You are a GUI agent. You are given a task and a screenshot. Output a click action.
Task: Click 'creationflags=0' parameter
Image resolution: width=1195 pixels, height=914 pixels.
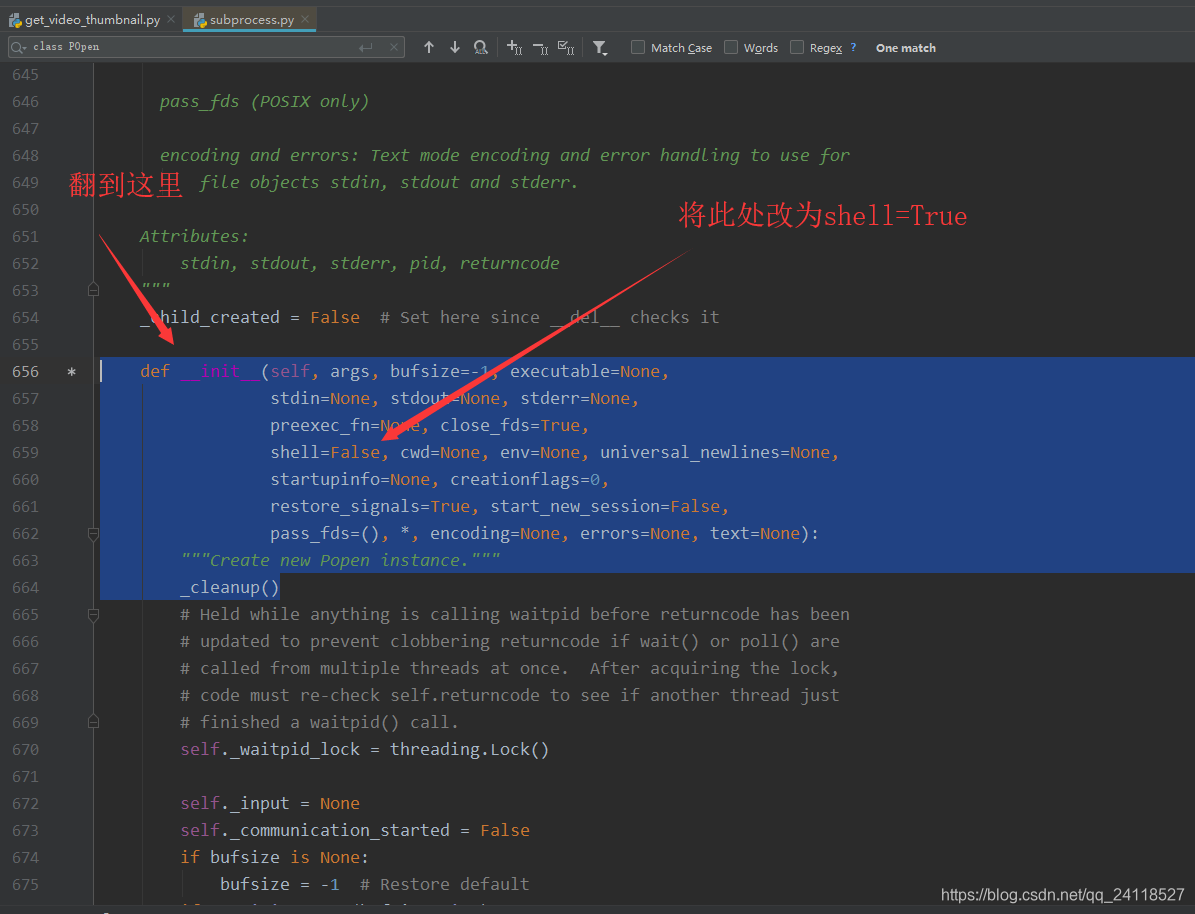coord(525,479)
